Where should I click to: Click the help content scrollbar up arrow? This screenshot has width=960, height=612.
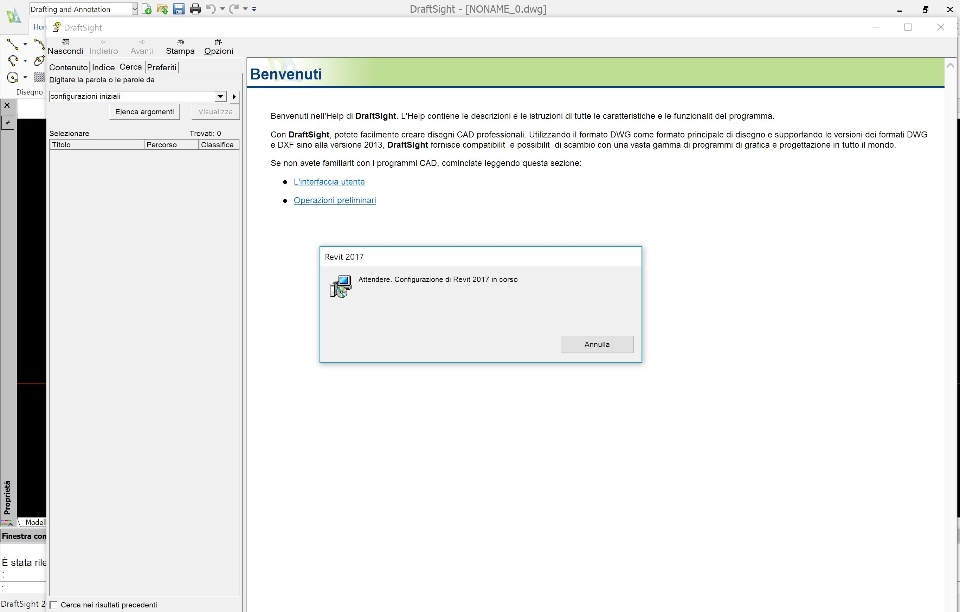pos(950,65)
